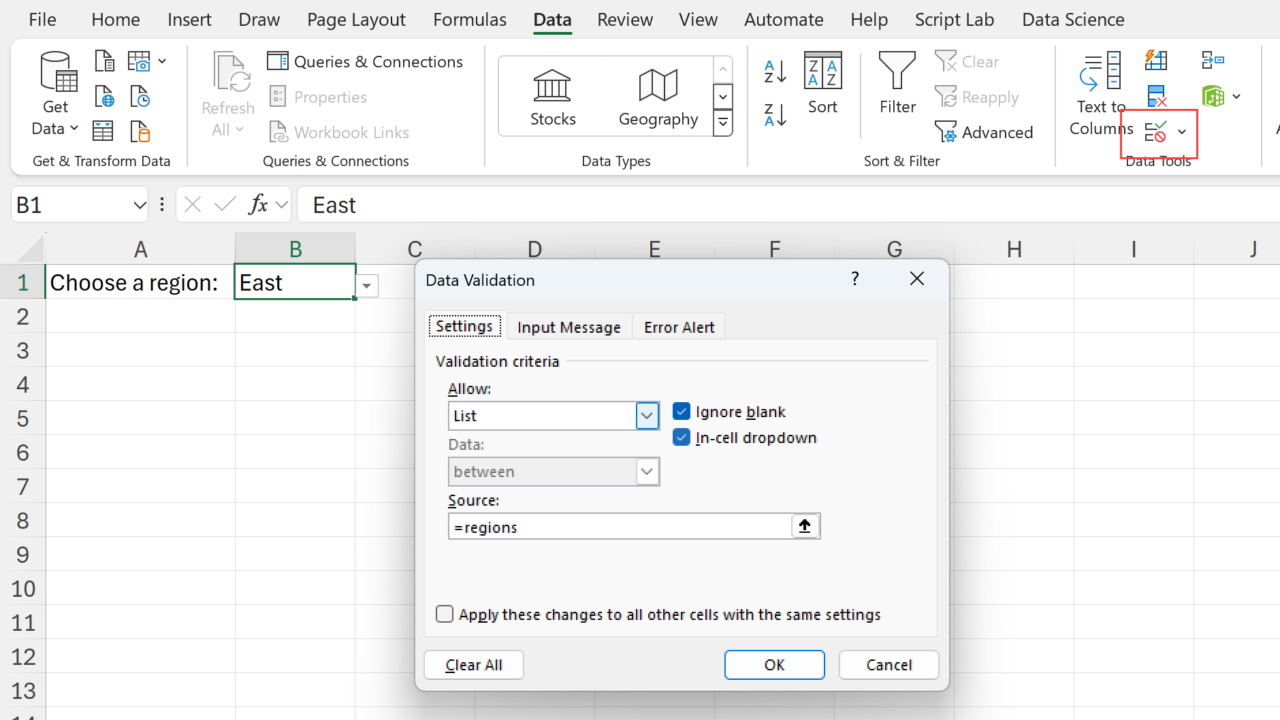Open the Allow dropdown list

tap(647, 416)
